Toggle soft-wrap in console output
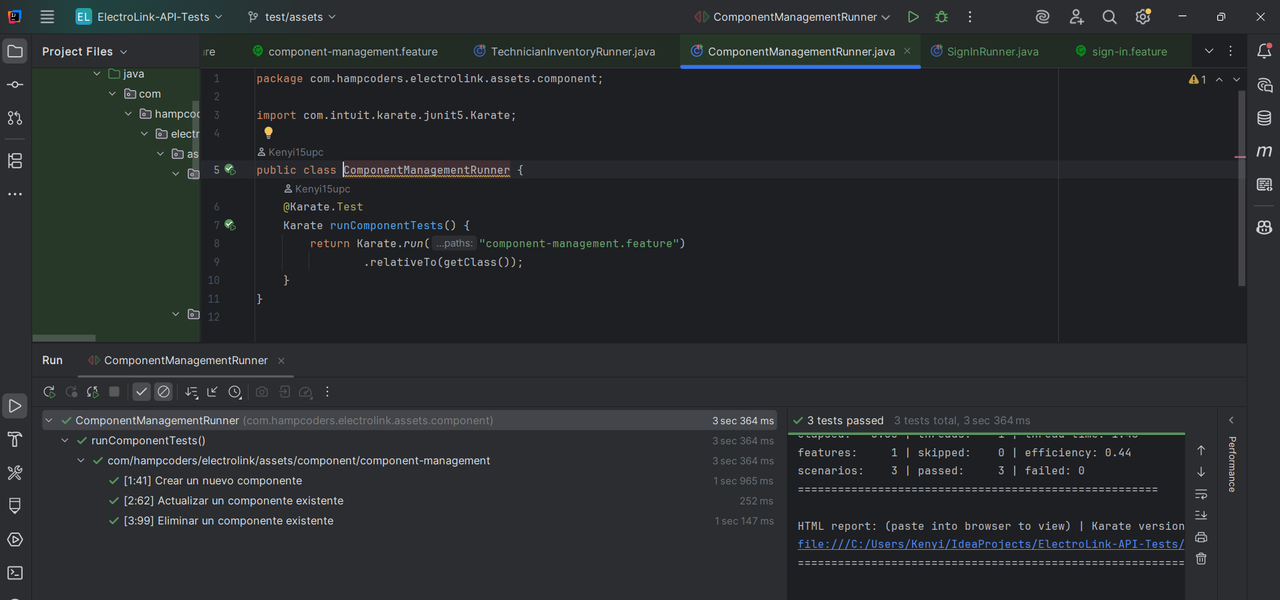1280x600 pixels. (1201, 494)
